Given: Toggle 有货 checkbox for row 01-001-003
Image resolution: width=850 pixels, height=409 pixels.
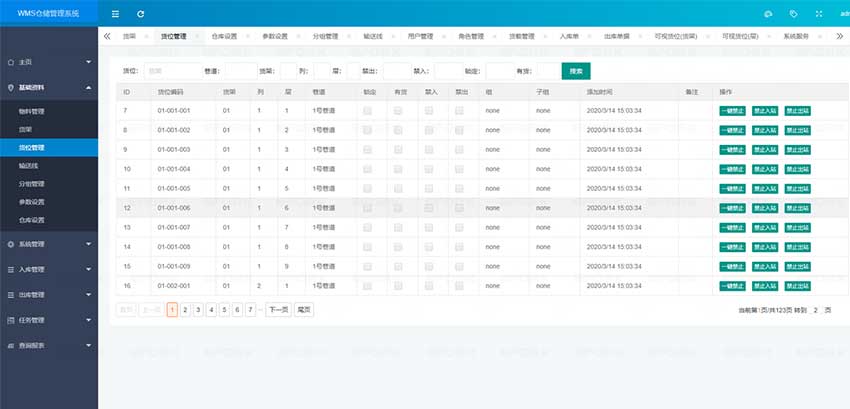Looking at the screenshot, I should pyautogui.click(x=398, y=149).
